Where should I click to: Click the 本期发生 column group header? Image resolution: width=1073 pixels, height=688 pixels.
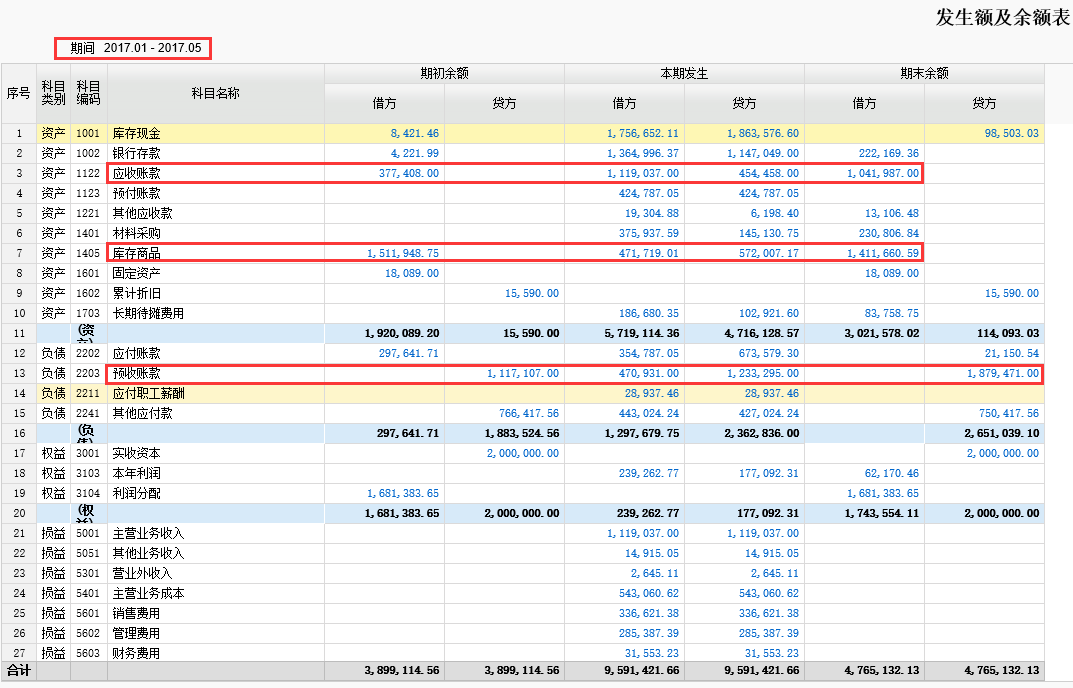(x=684, y=73)
